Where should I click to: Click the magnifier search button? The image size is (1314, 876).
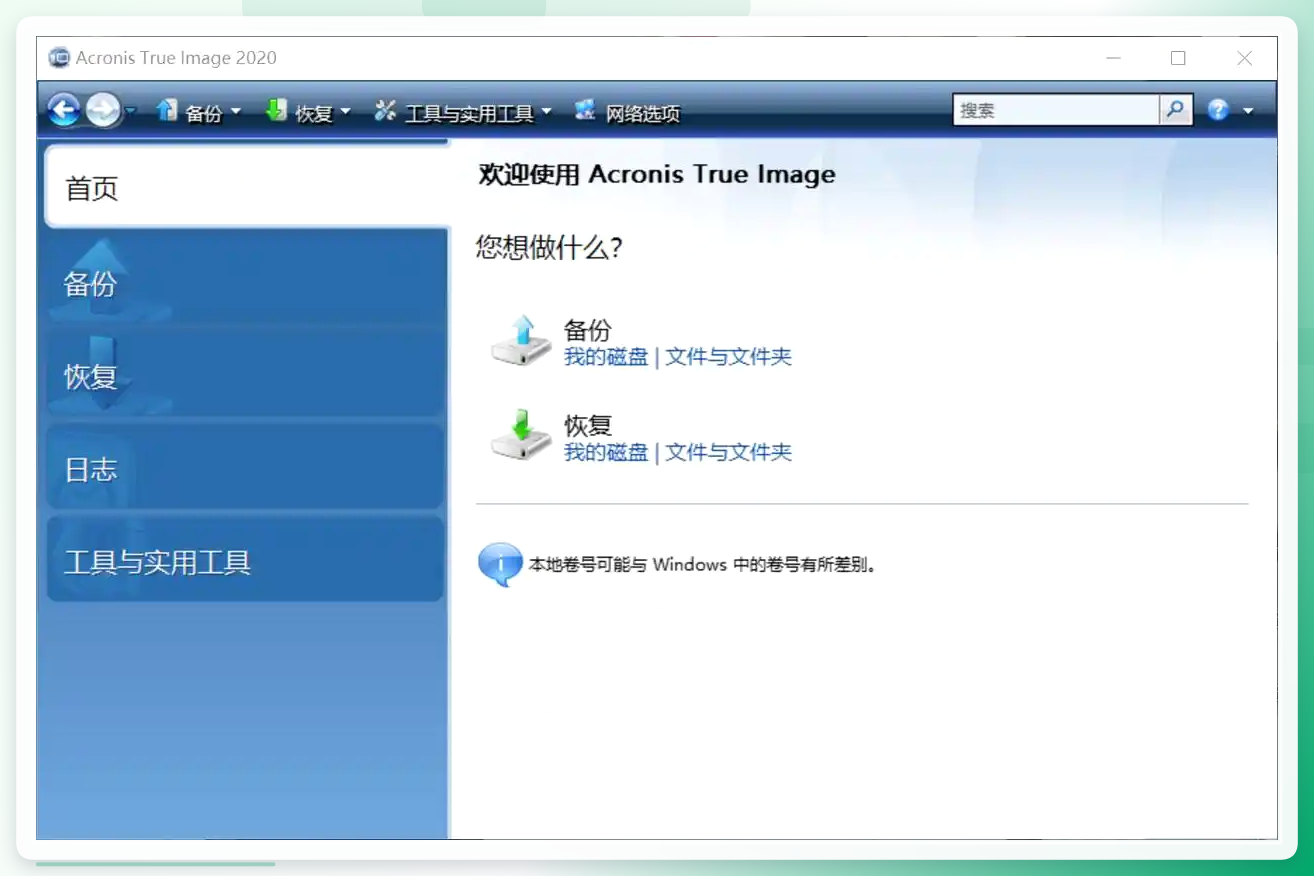pos(1176,110)
